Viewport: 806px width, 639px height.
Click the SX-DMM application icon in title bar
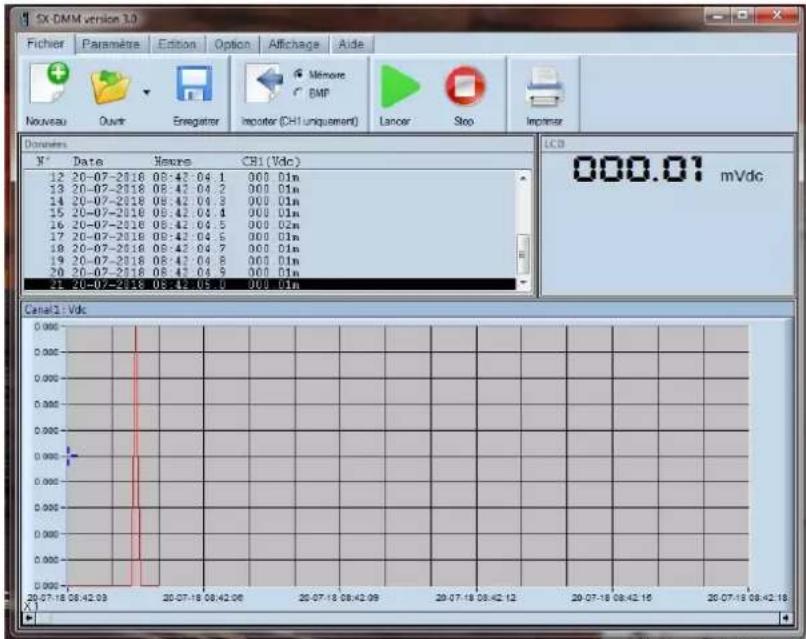point(24,19)
